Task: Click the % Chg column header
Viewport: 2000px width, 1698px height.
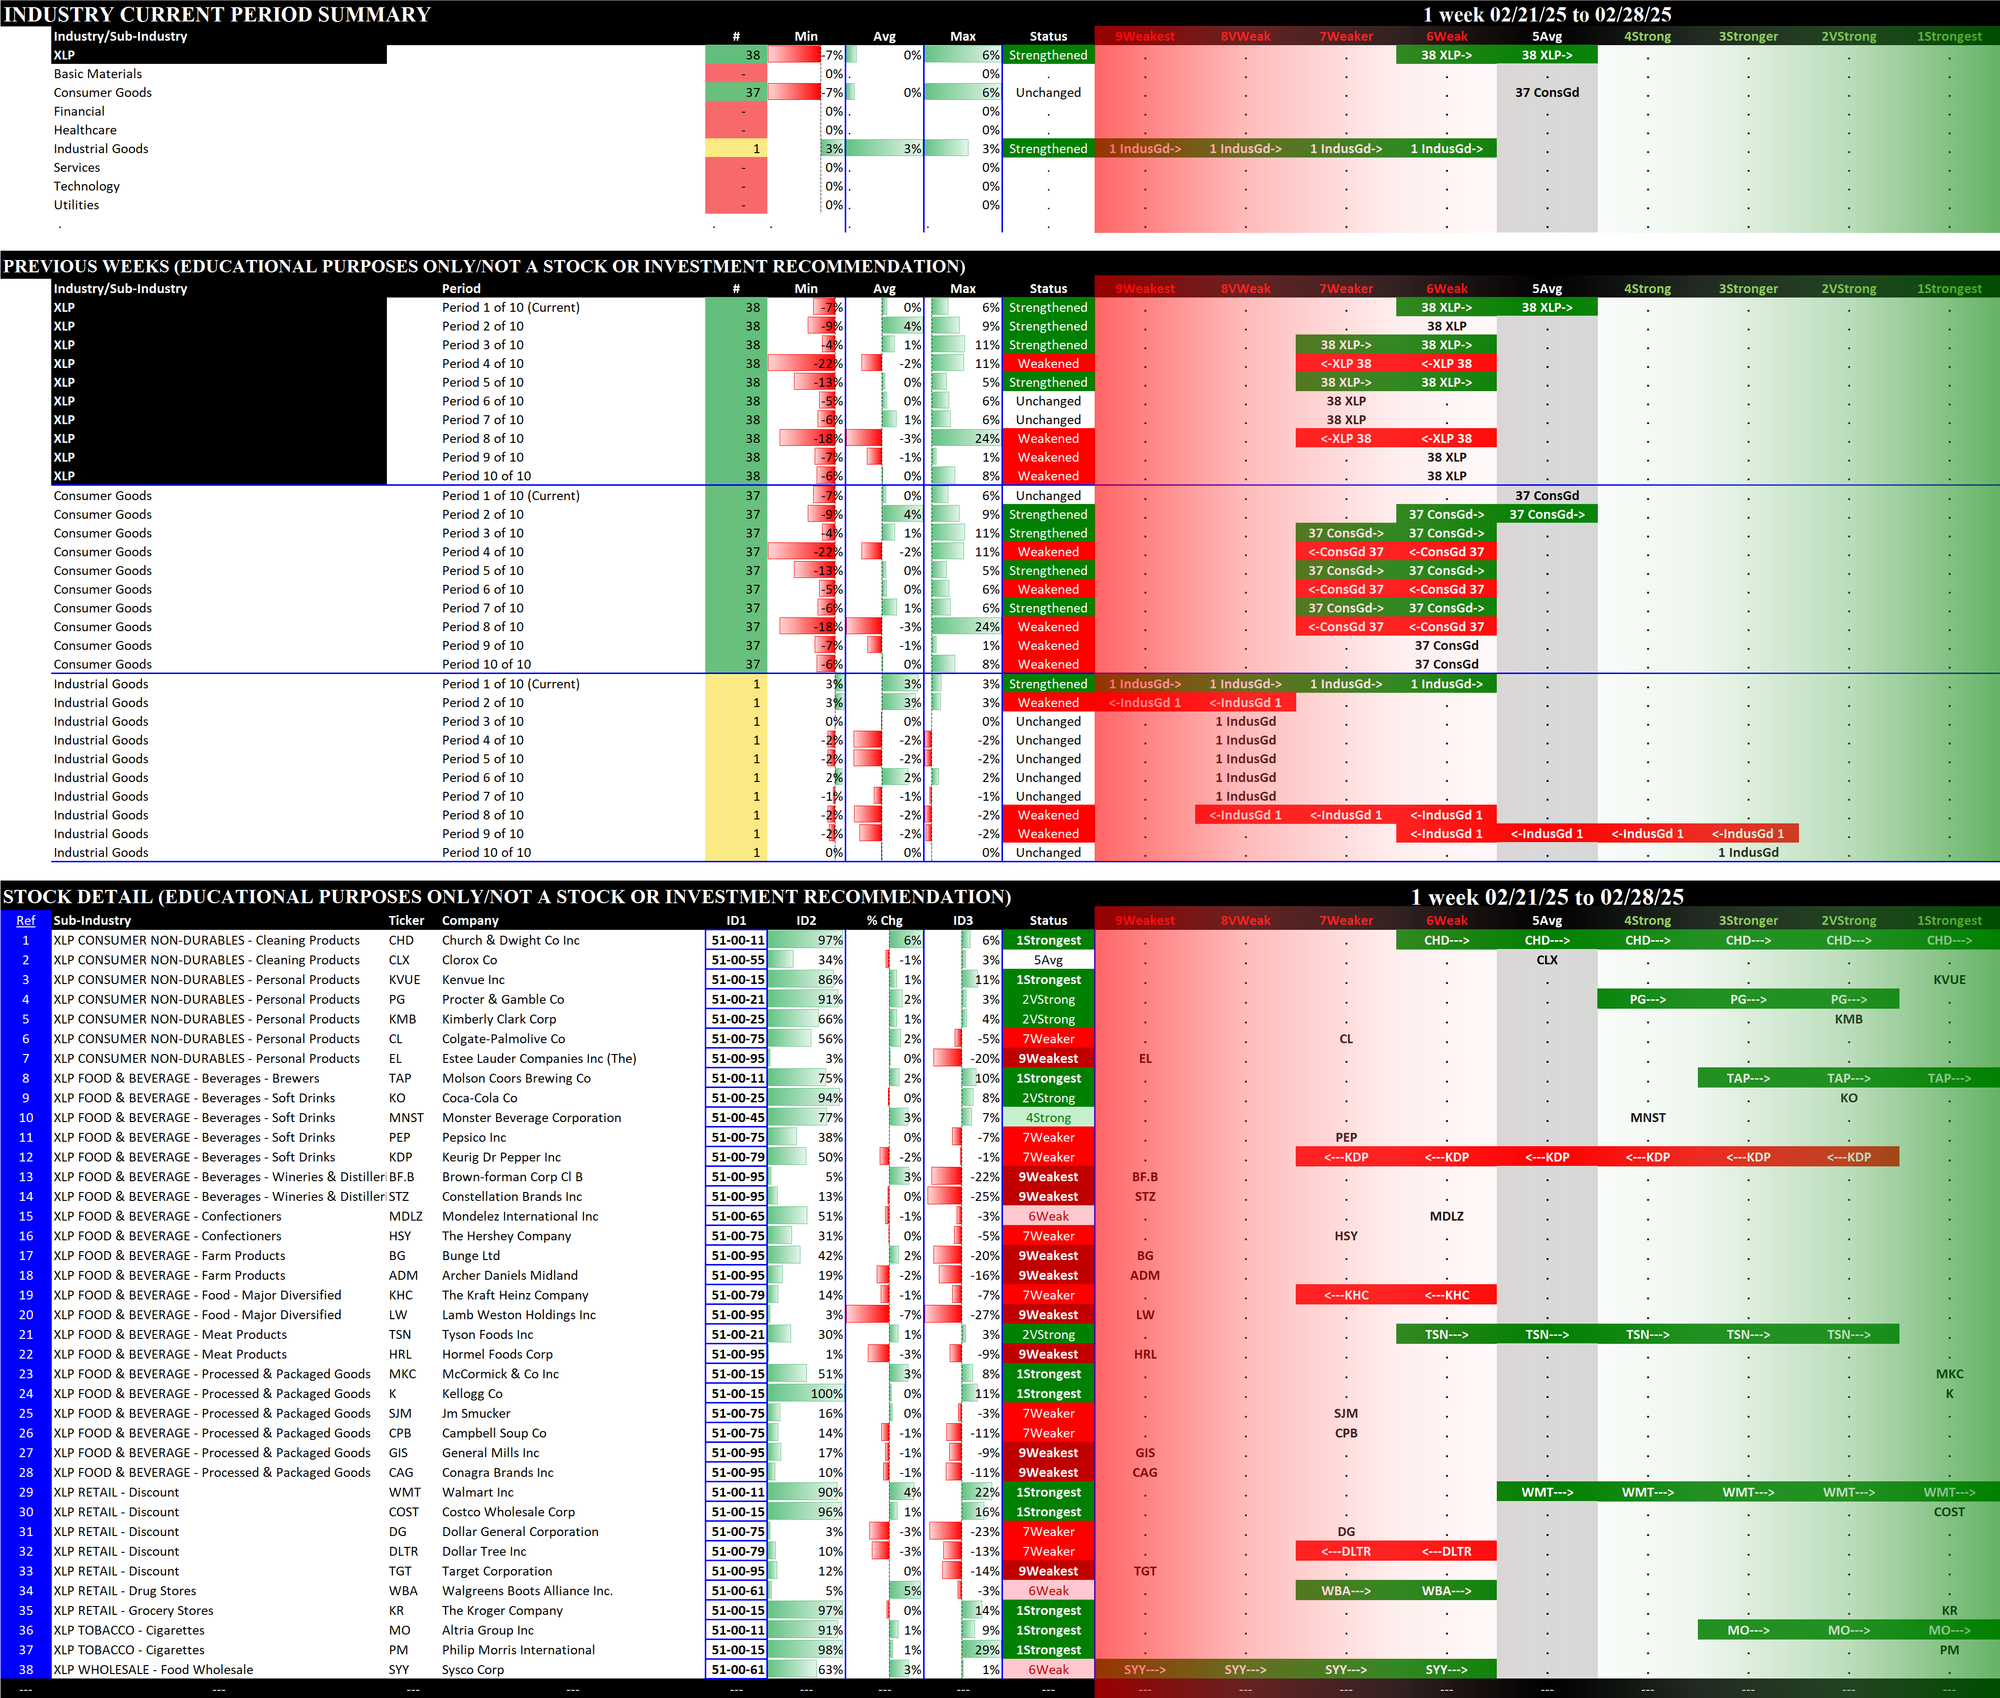Action: (x=884, y=920)
